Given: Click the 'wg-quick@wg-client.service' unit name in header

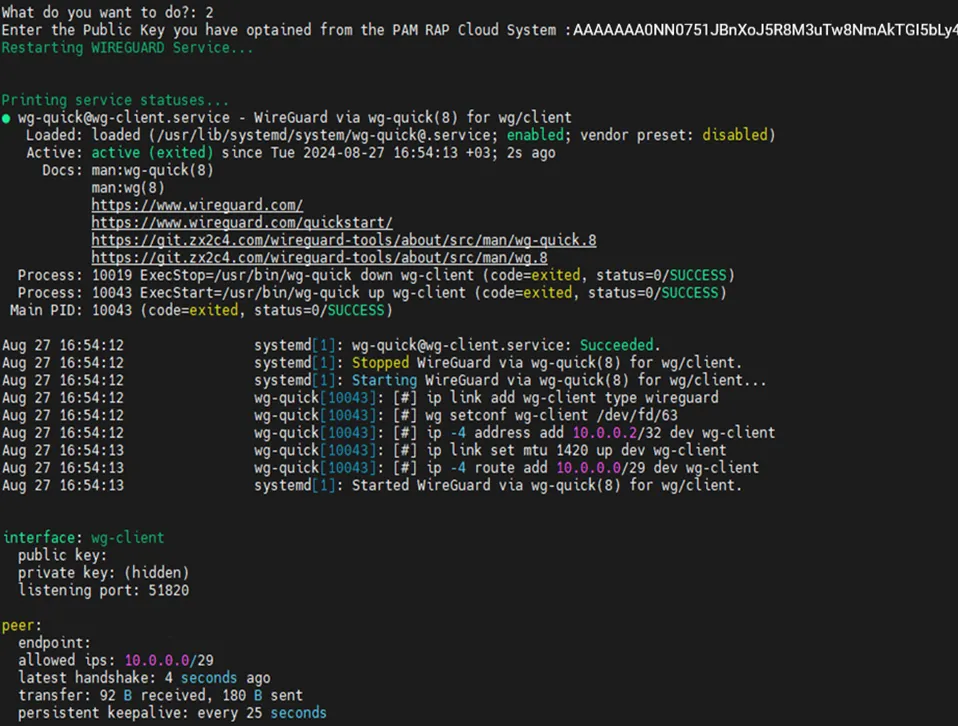Looking at the screenshot, I should coord(123,118).
